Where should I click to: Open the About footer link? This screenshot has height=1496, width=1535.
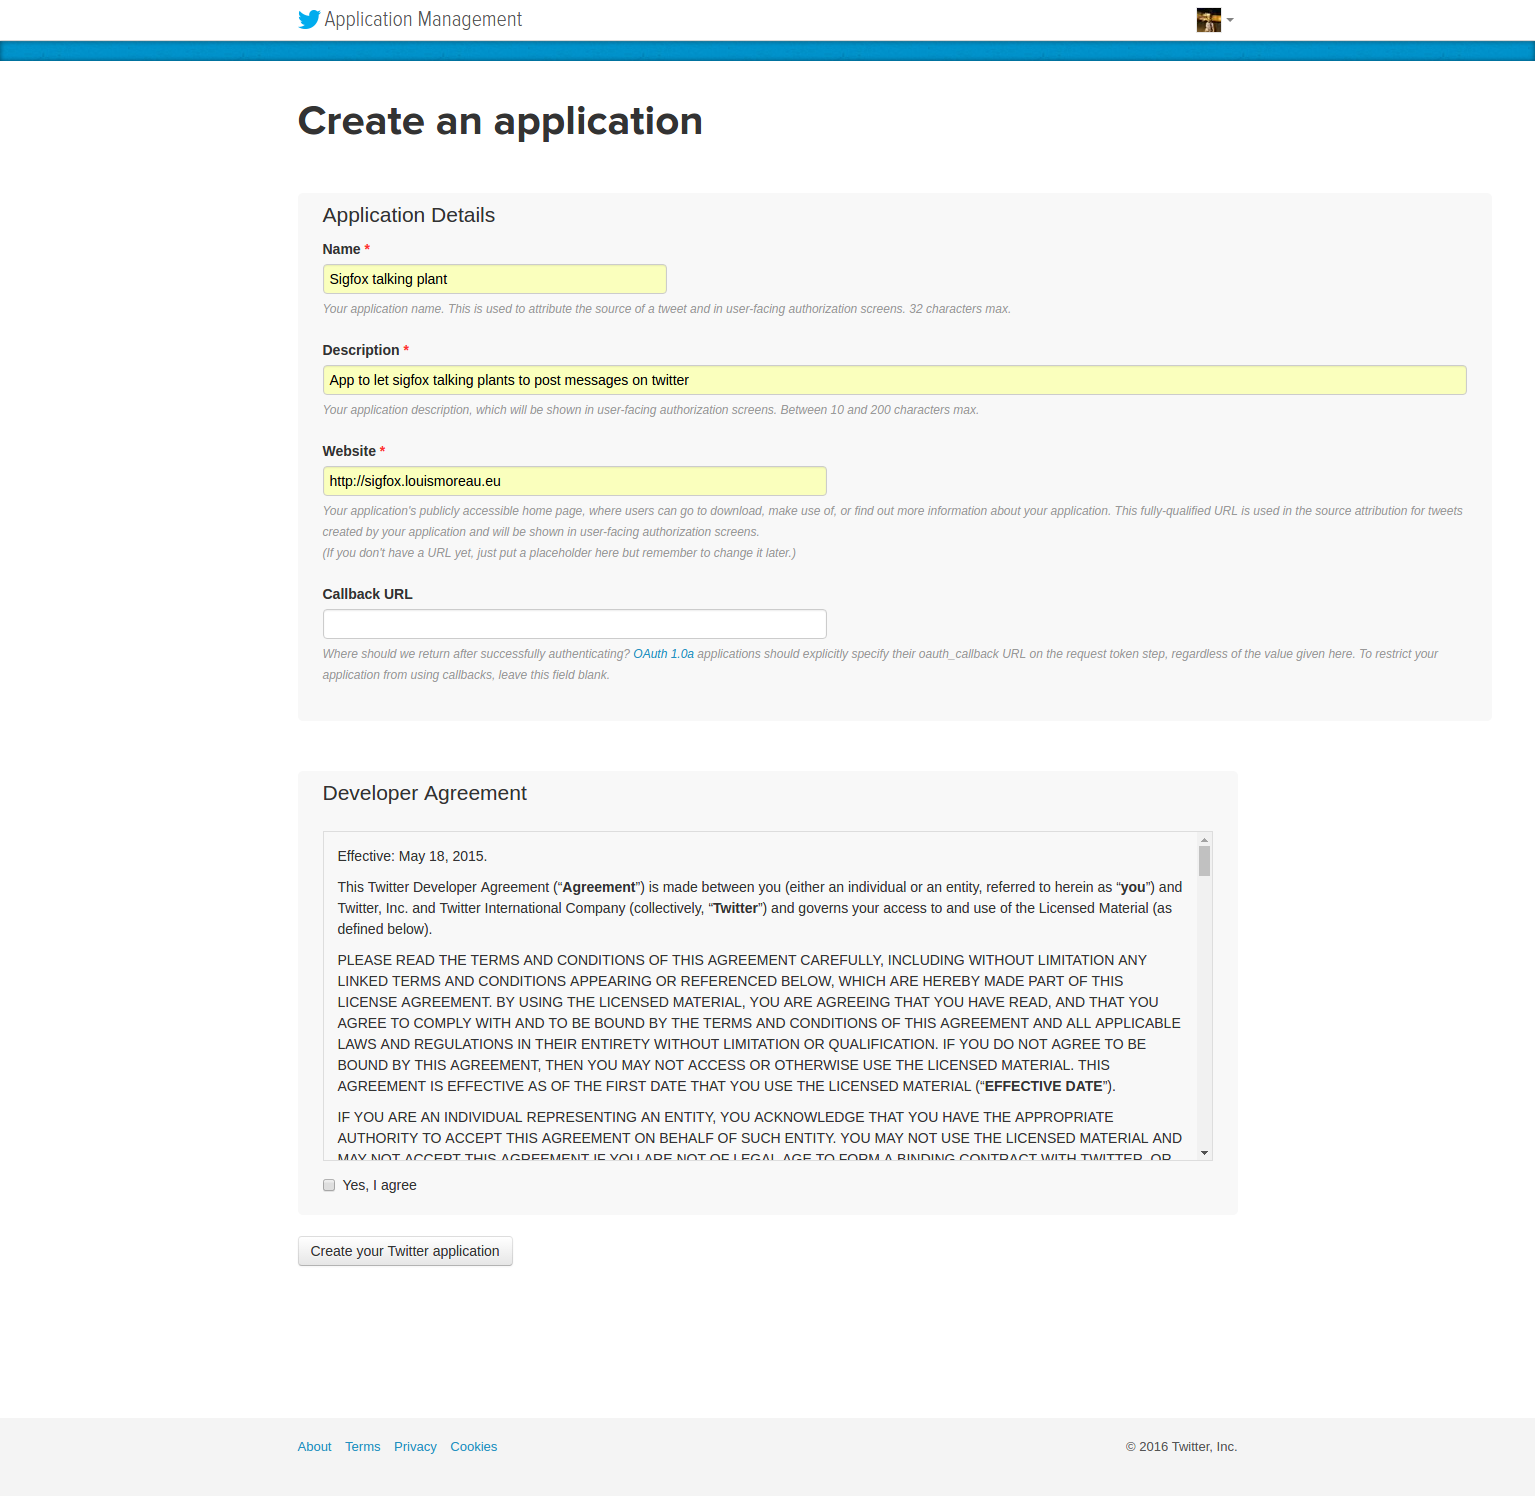coord(314,1447)
